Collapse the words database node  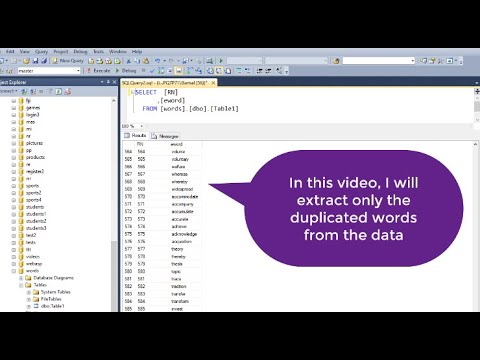click(x=14, y=271)
